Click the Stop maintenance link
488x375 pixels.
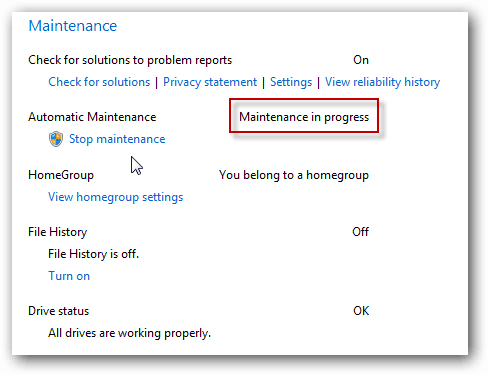pyautogui.click(x=117, y=139)
